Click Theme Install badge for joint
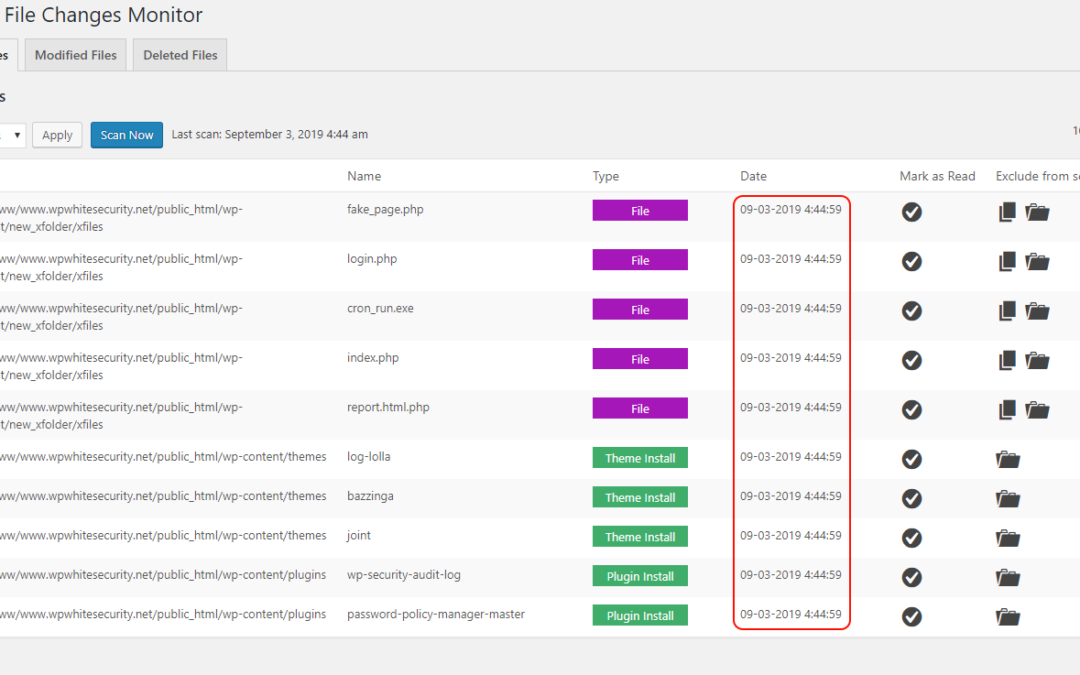The image size is (1080, 675). point(640,537)
